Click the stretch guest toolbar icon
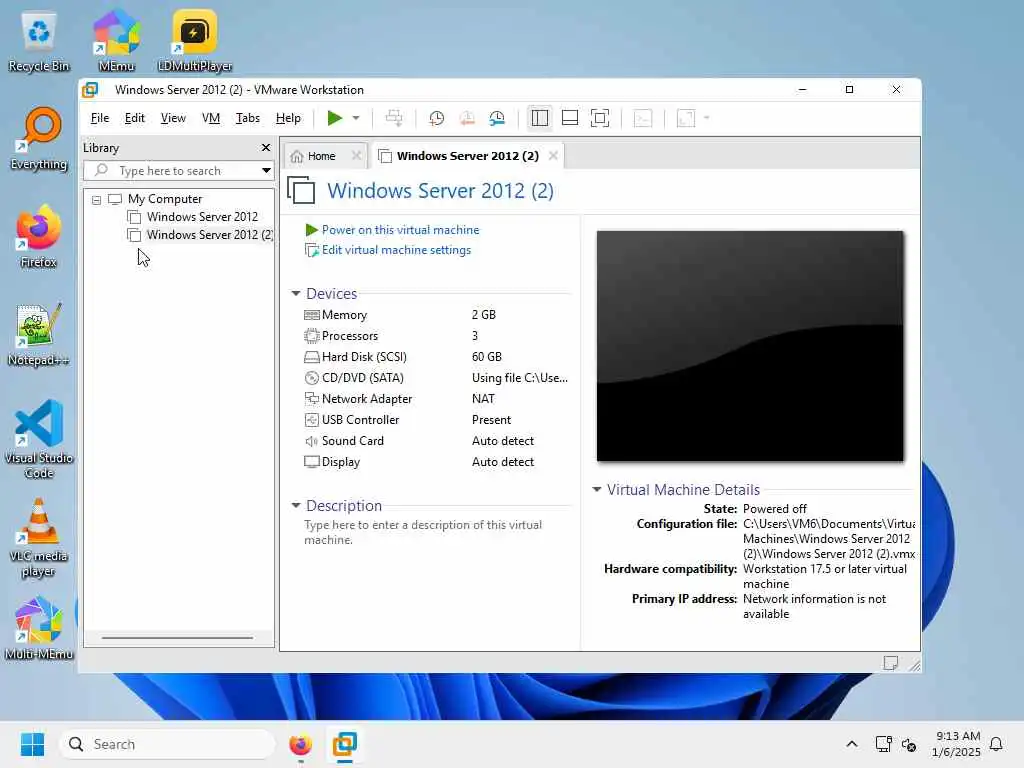1024x768 pixels. click(x=686, y=118)
